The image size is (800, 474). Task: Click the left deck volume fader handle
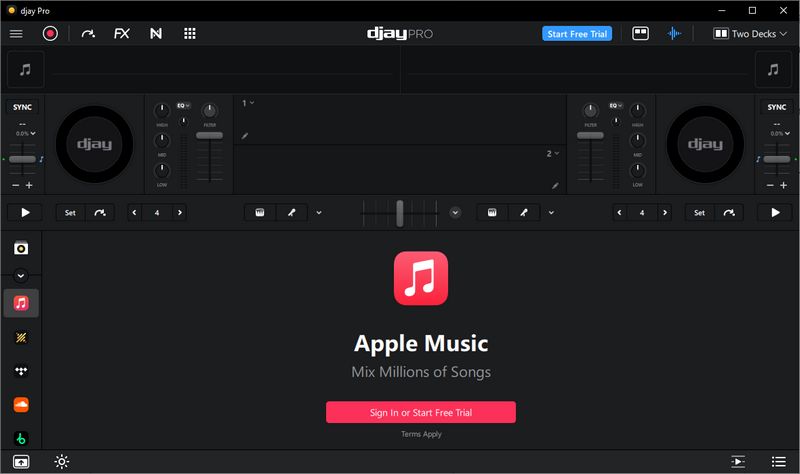click(x=209, y=135)
